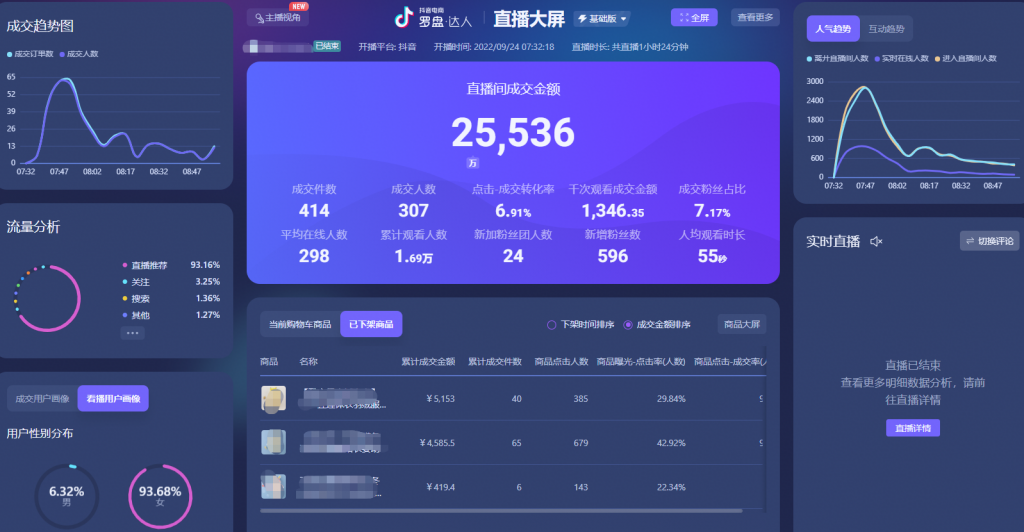Click the 查看更多 button
The height and width of the screenshot is (532, 1024).
pos(755,18)
